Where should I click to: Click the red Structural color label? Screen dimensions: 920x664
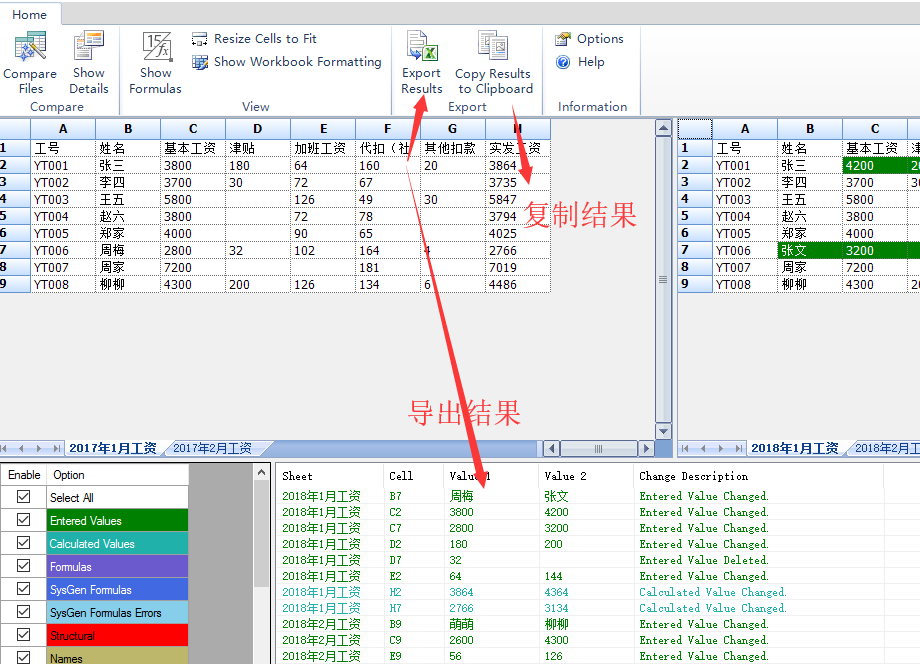tap(117, 635)
